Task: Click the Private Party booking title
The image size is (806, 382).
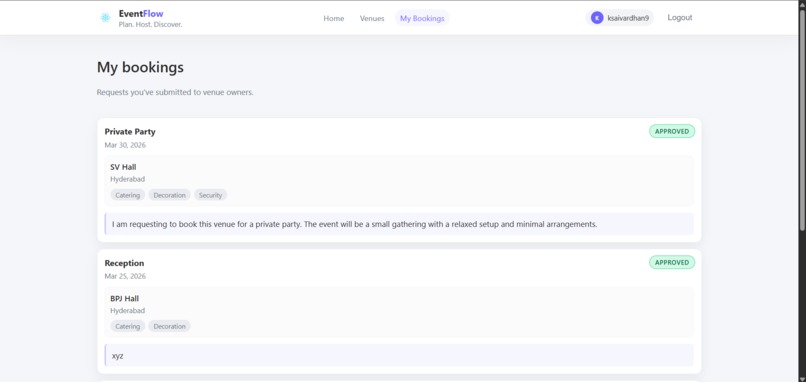Action: [130, 132]
